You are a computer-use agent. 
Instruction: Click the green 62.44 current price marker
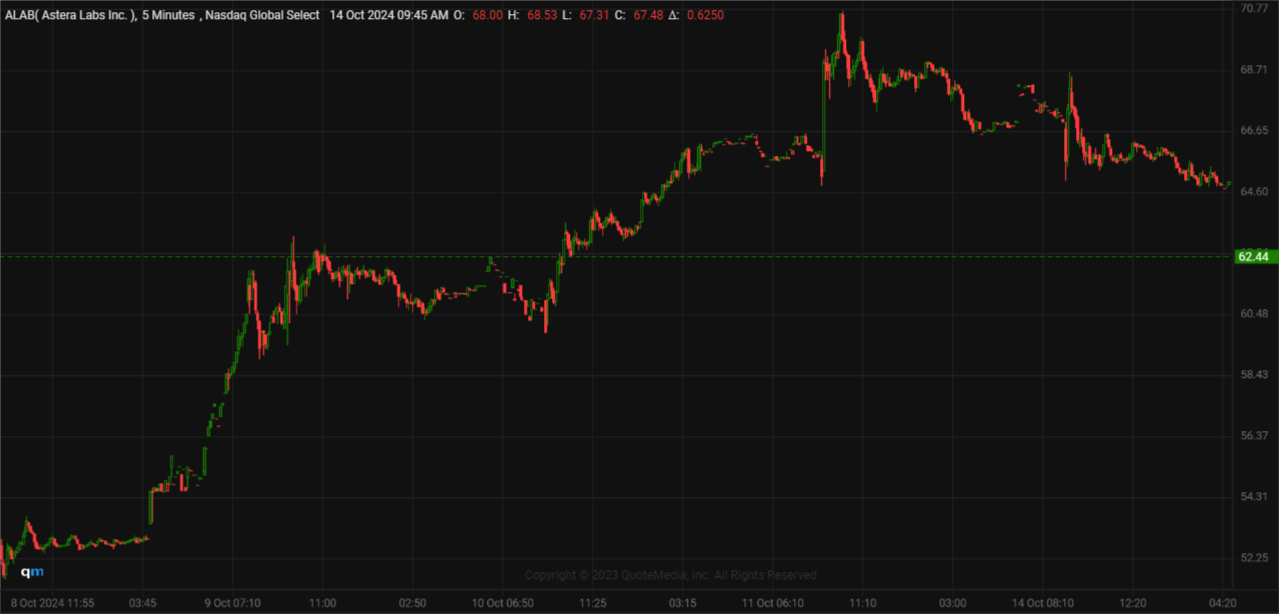[1254, 256]
